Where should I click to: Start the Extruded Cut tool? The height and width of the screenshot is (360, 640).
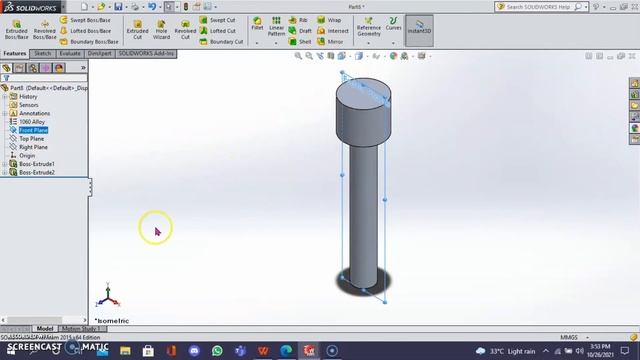[138, 29]
